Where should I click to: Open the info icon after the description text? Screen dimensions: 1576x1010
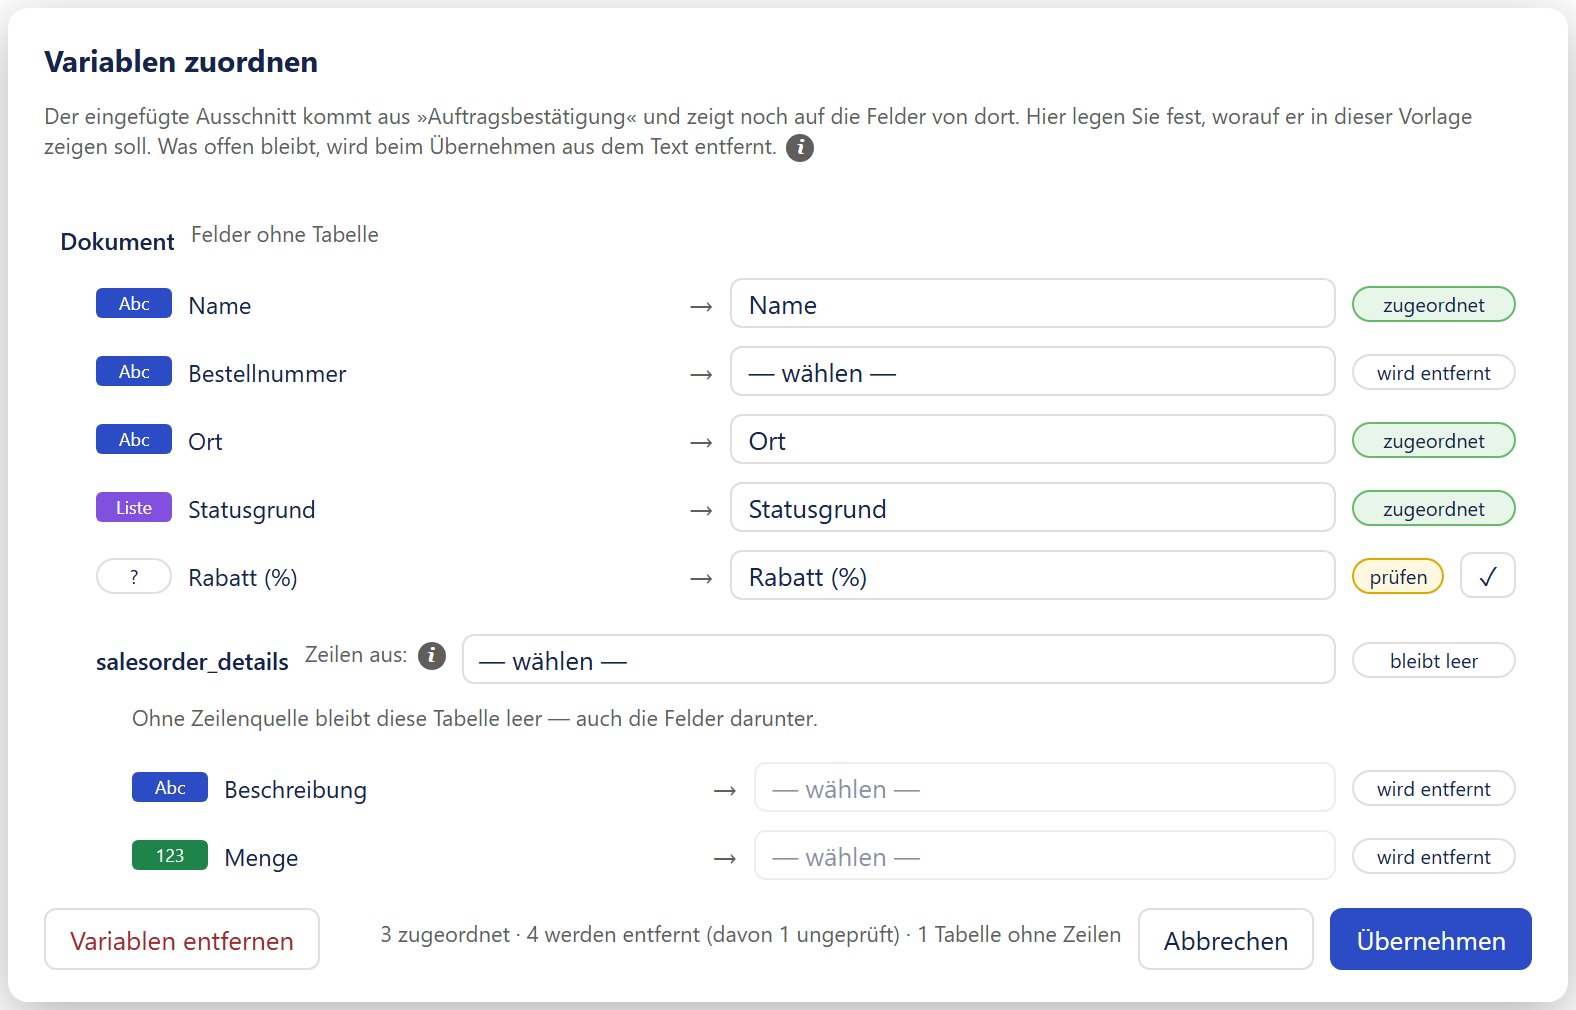800,148
